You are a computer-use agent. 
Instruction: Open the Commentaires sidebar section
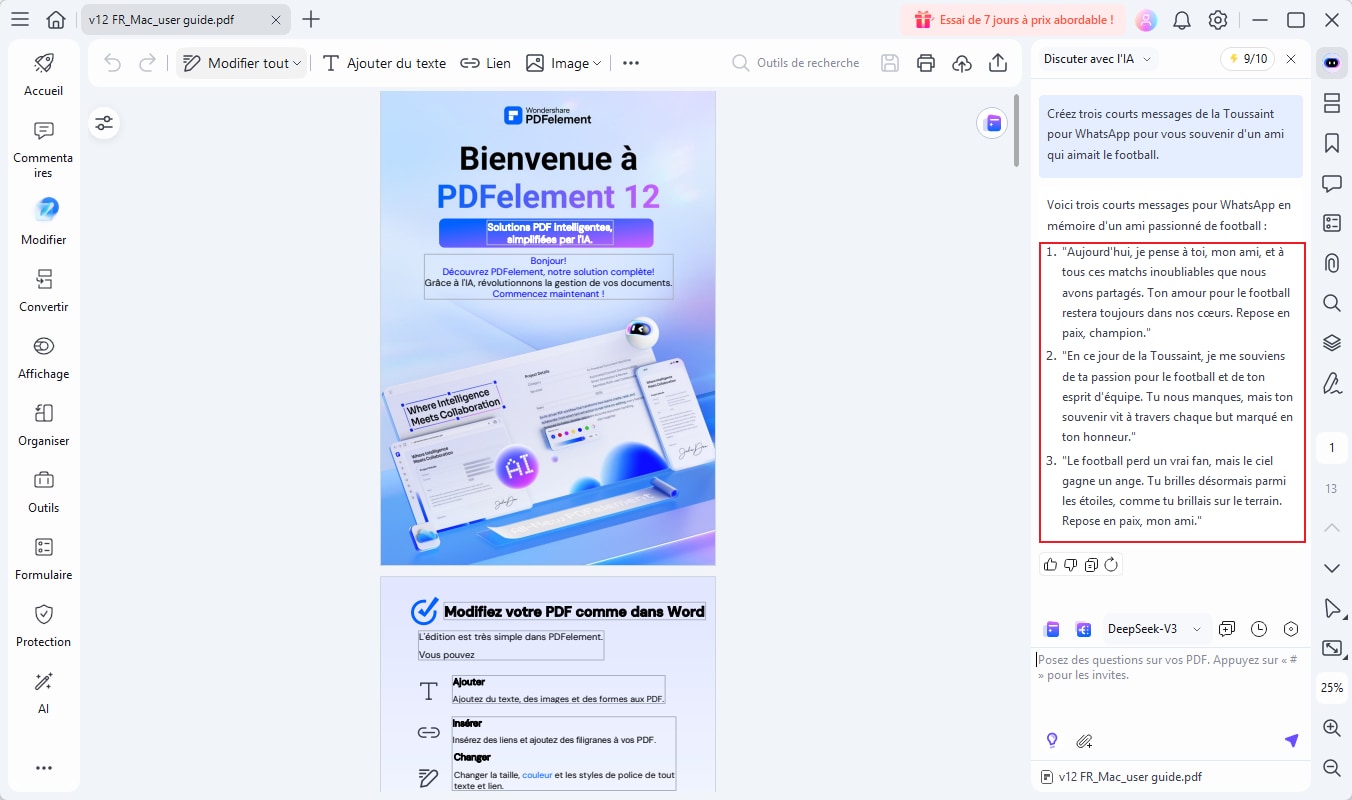coord(44,149)
